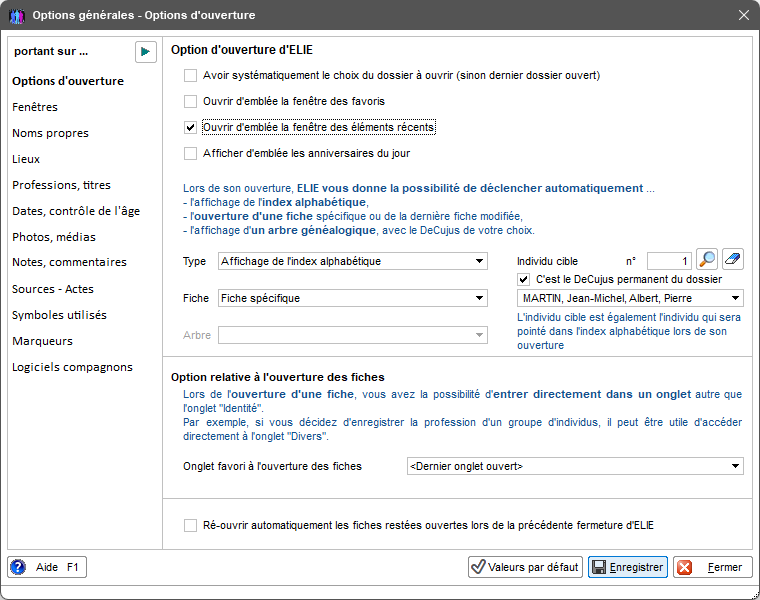This screenshot has width=760, height=600.
Task: Enable systematic choice of dossier to open
Action: (x=190, y=76)
